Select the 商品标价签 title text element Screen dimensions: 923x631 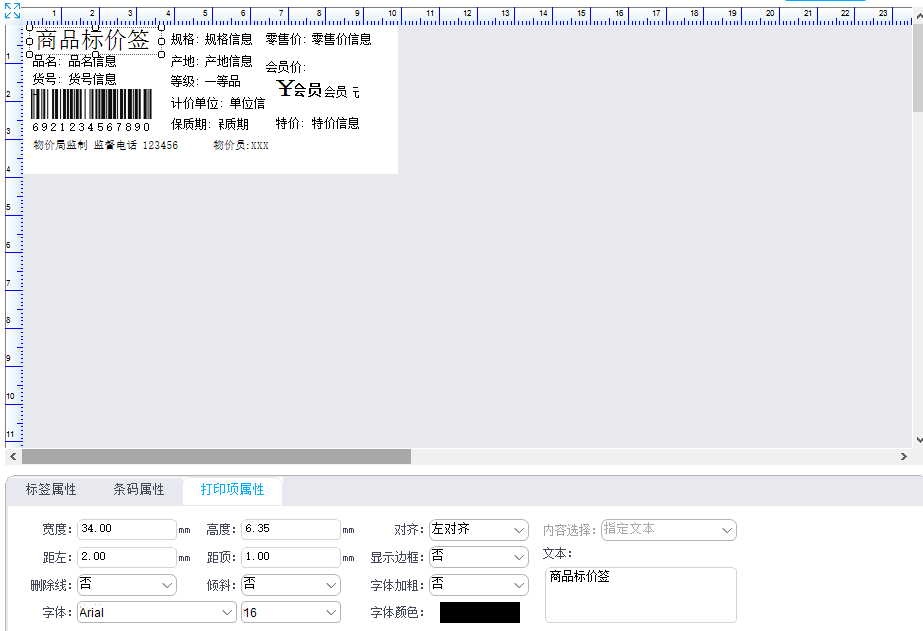point(93,40)
